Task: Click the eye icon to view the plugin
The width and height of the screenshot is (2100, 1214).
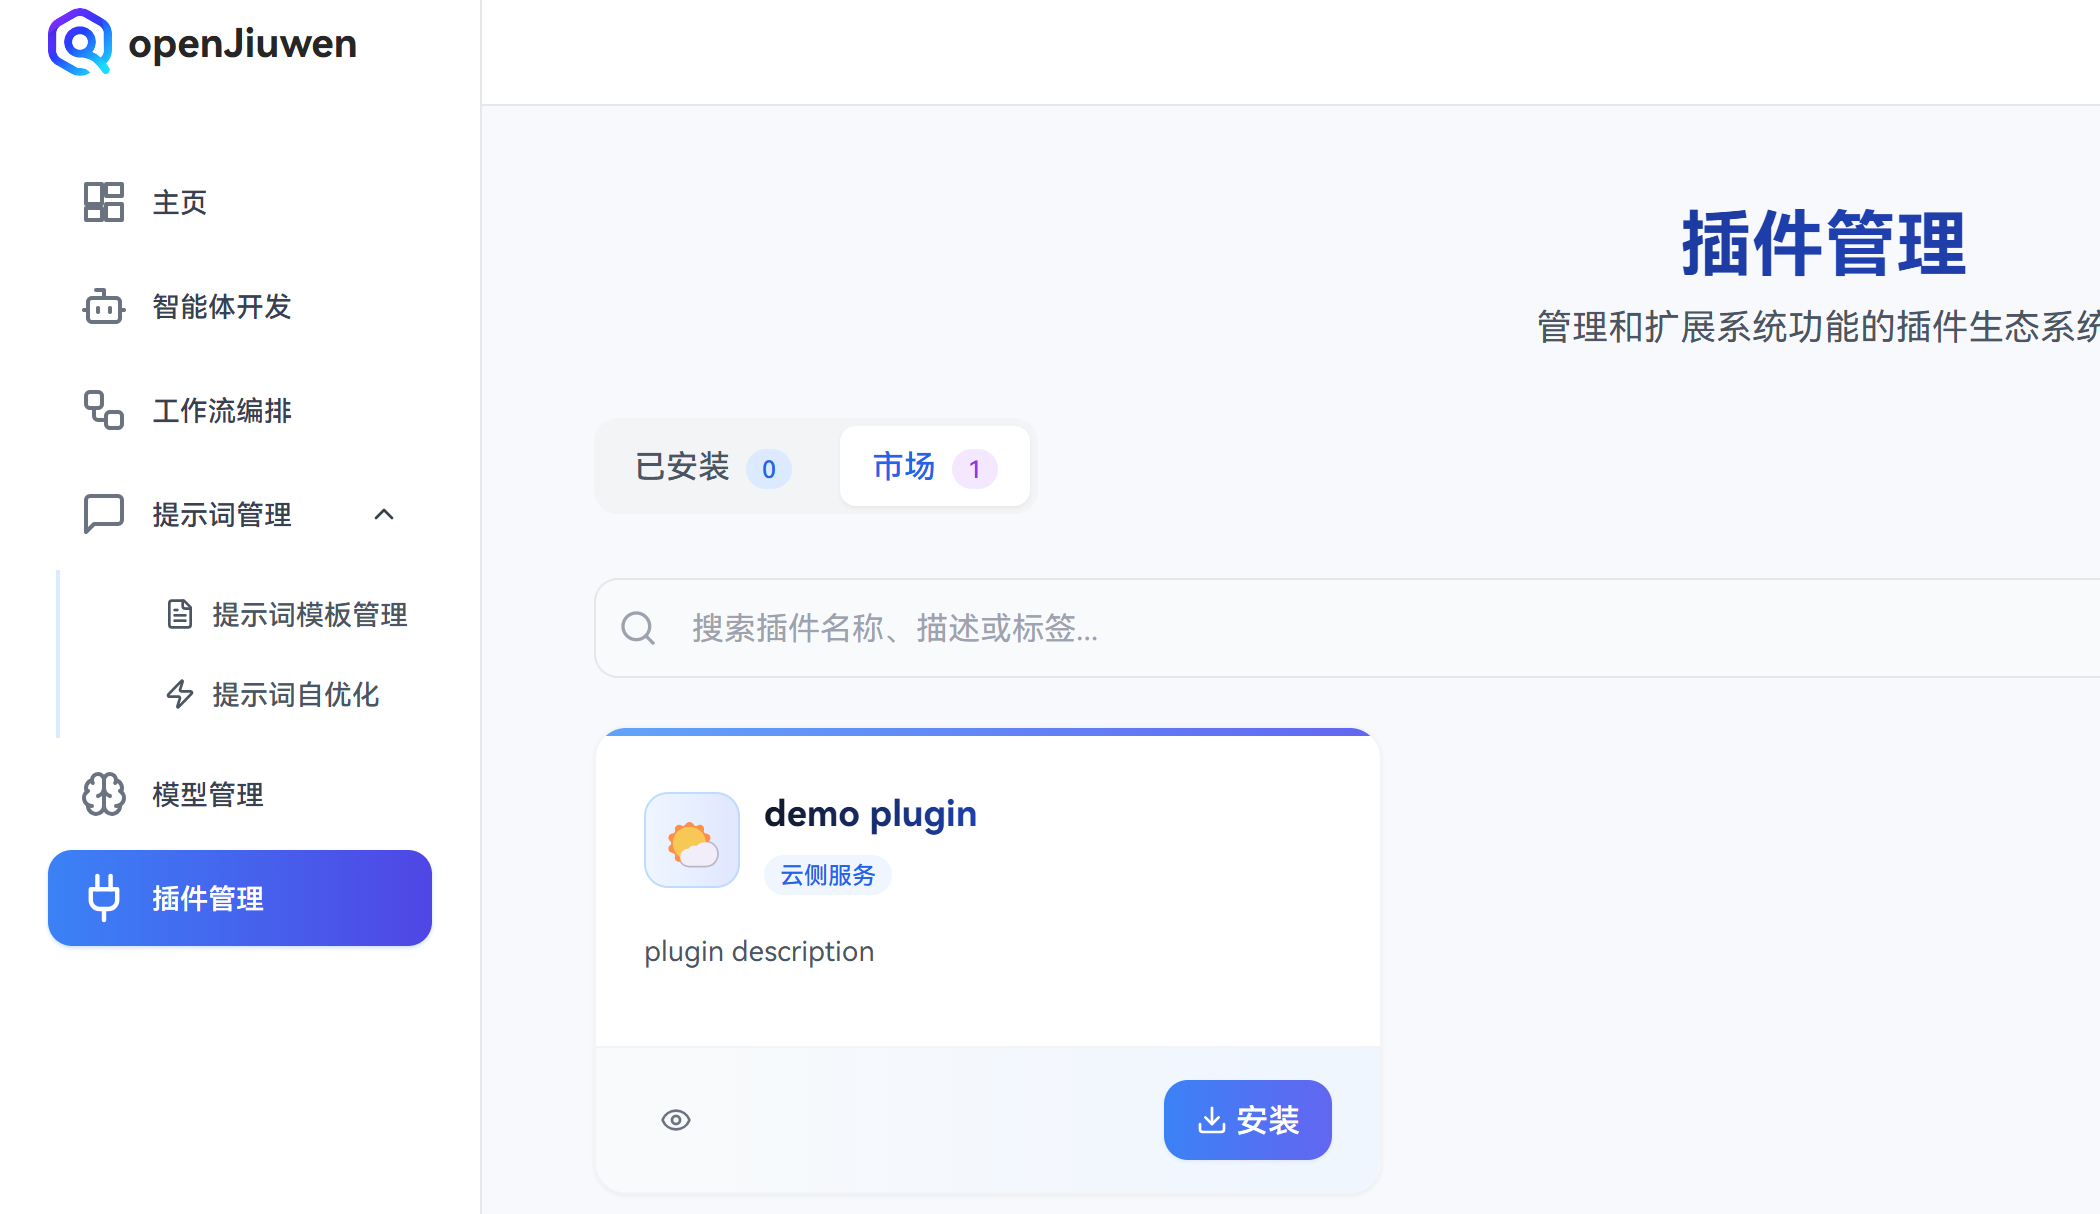Action: 676,1120
